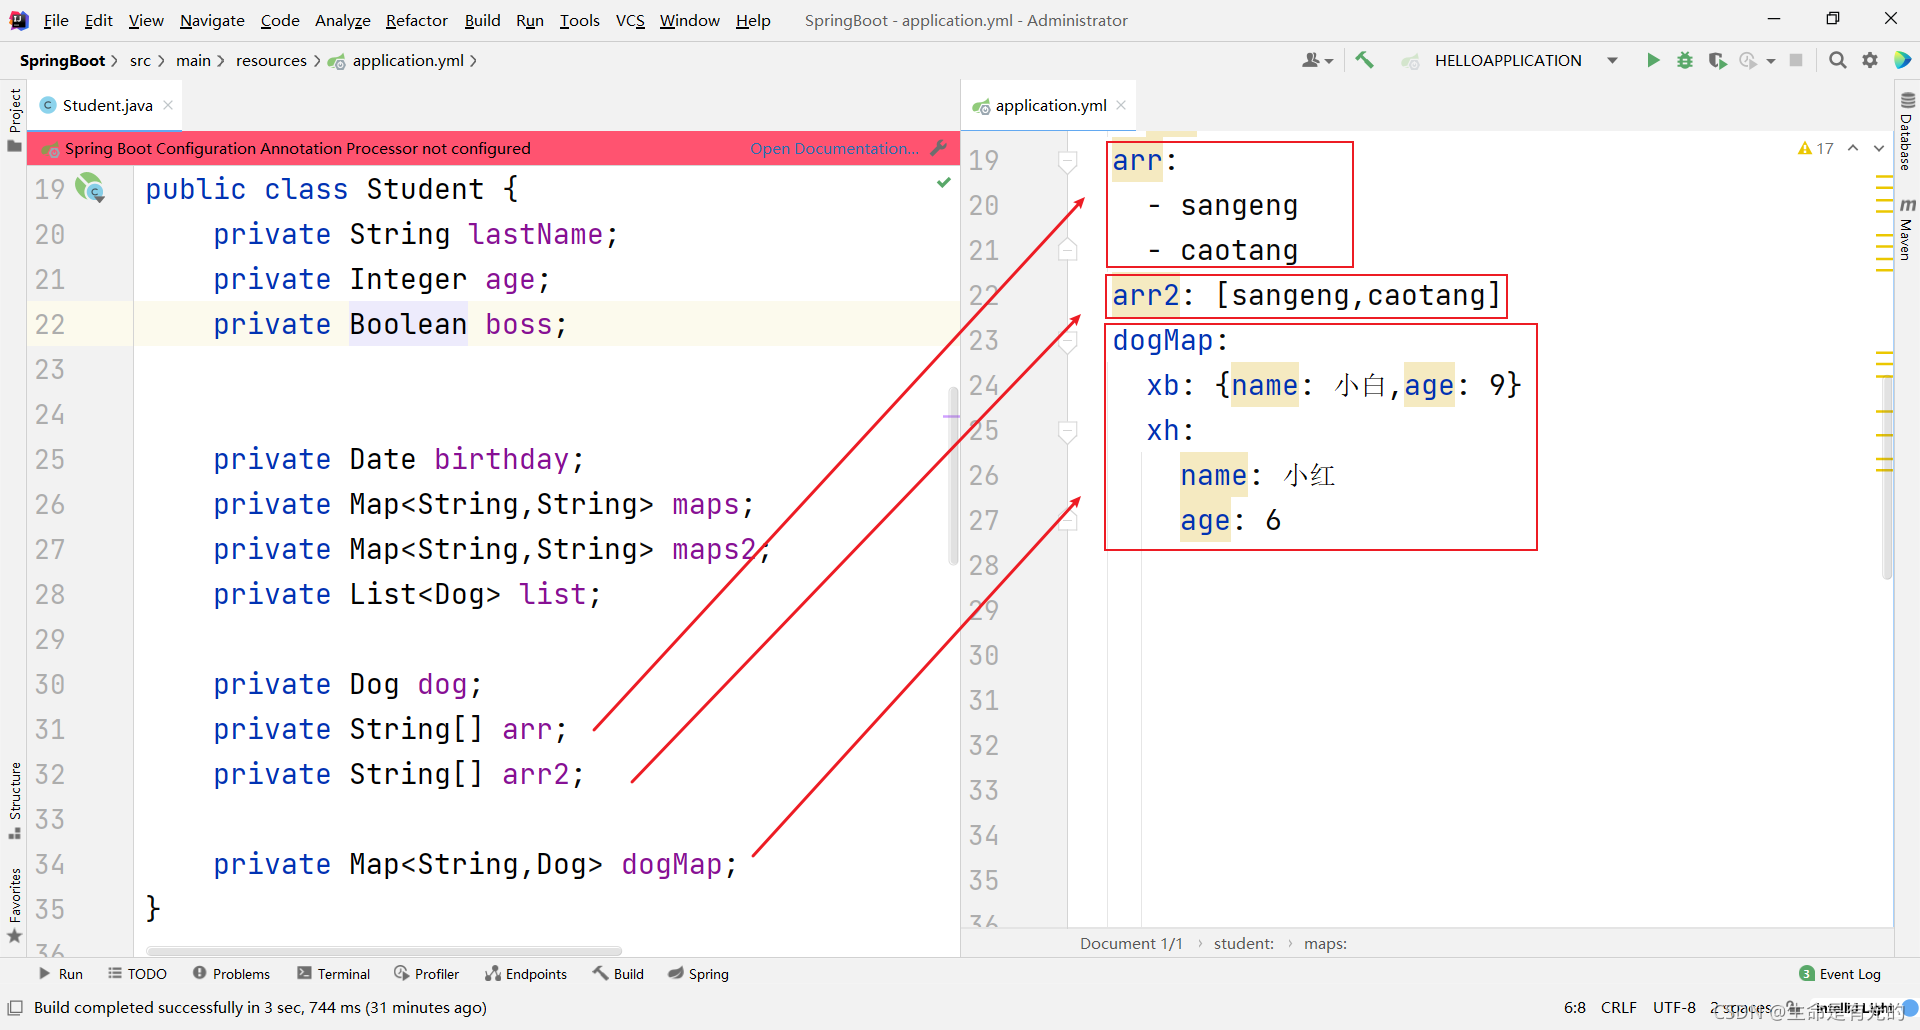Screen dimensions: 1920x1030
Task: Start debugging with the bug icon
Action: [1685, 61]
